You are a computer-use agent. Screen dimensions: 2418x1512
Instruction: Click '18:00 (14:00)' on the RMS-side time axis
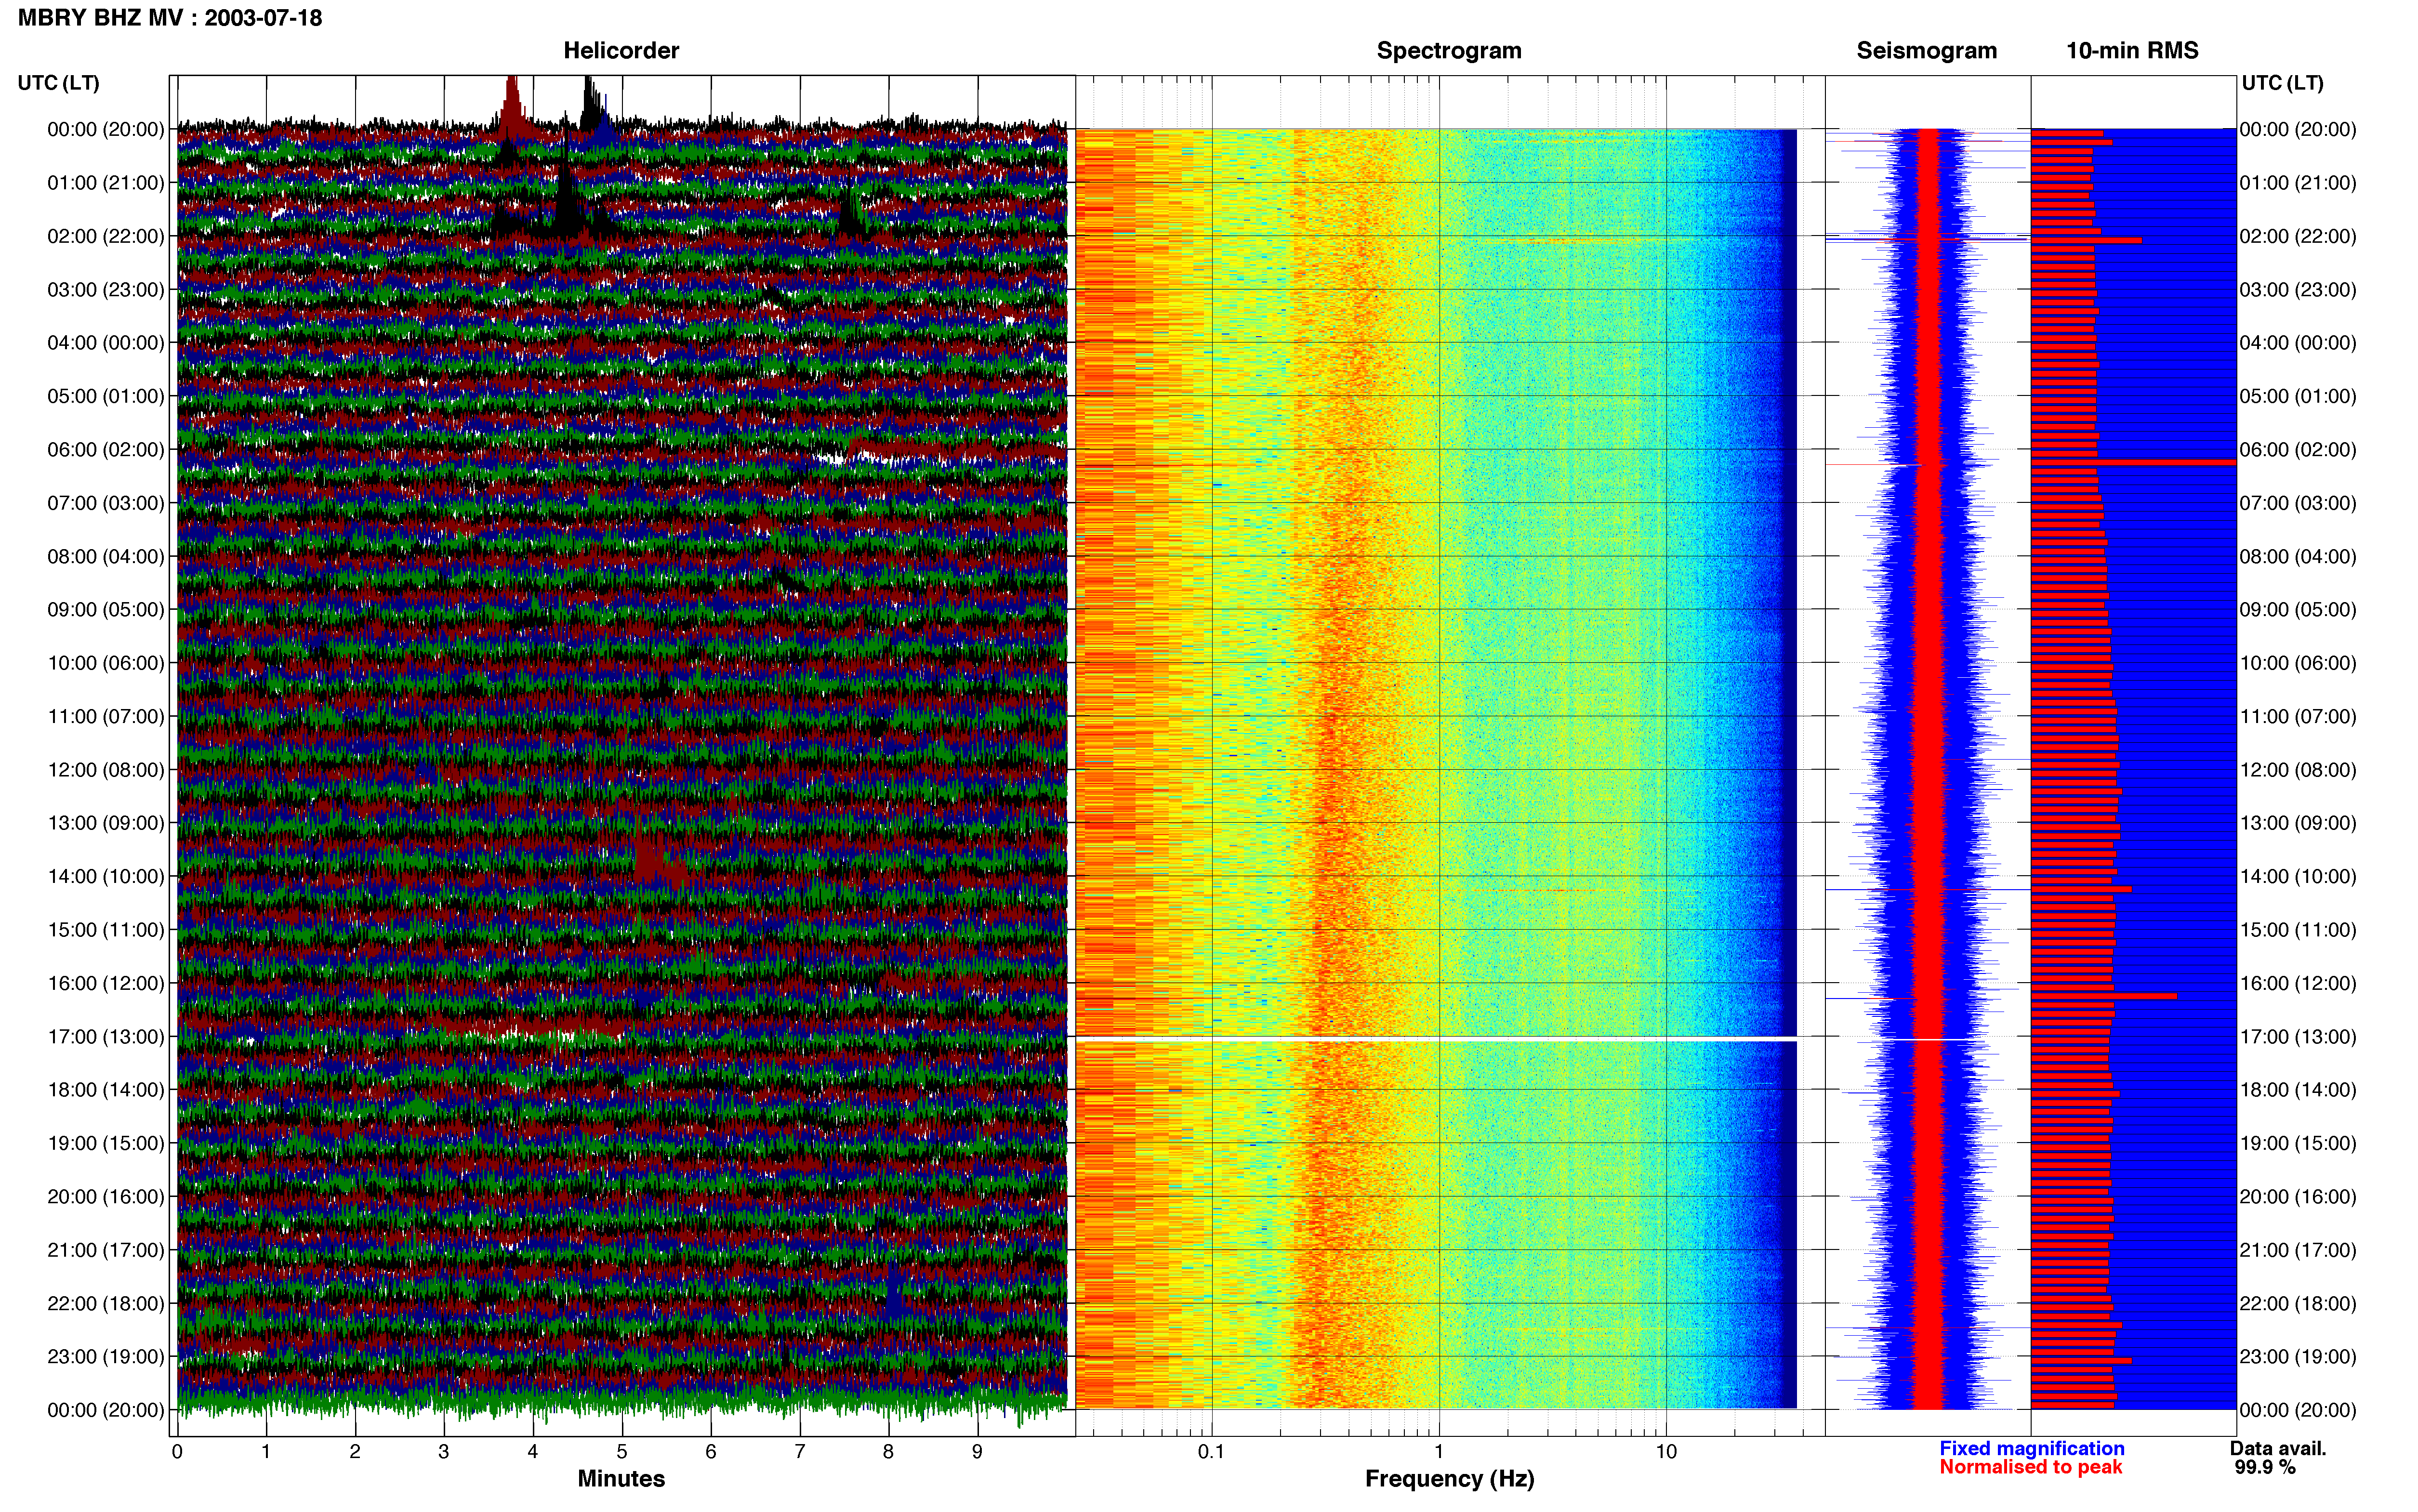point(2298,1090)
